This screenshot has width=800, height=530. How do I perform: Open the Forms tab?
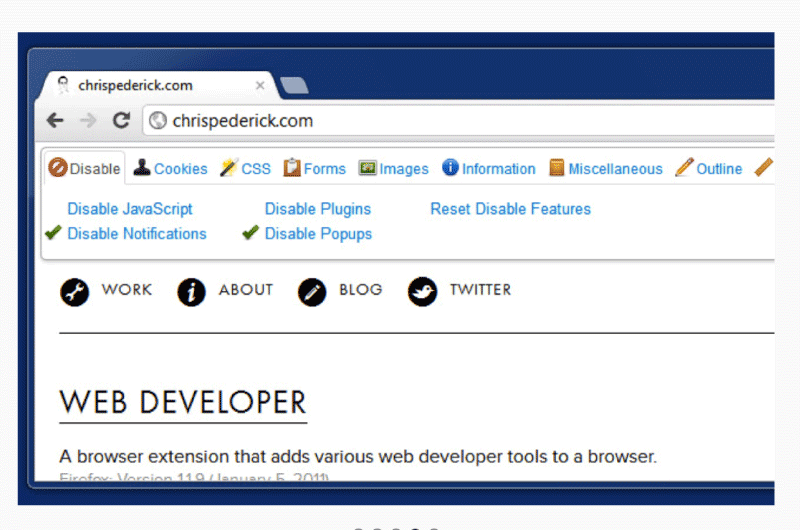pos(314,168)
